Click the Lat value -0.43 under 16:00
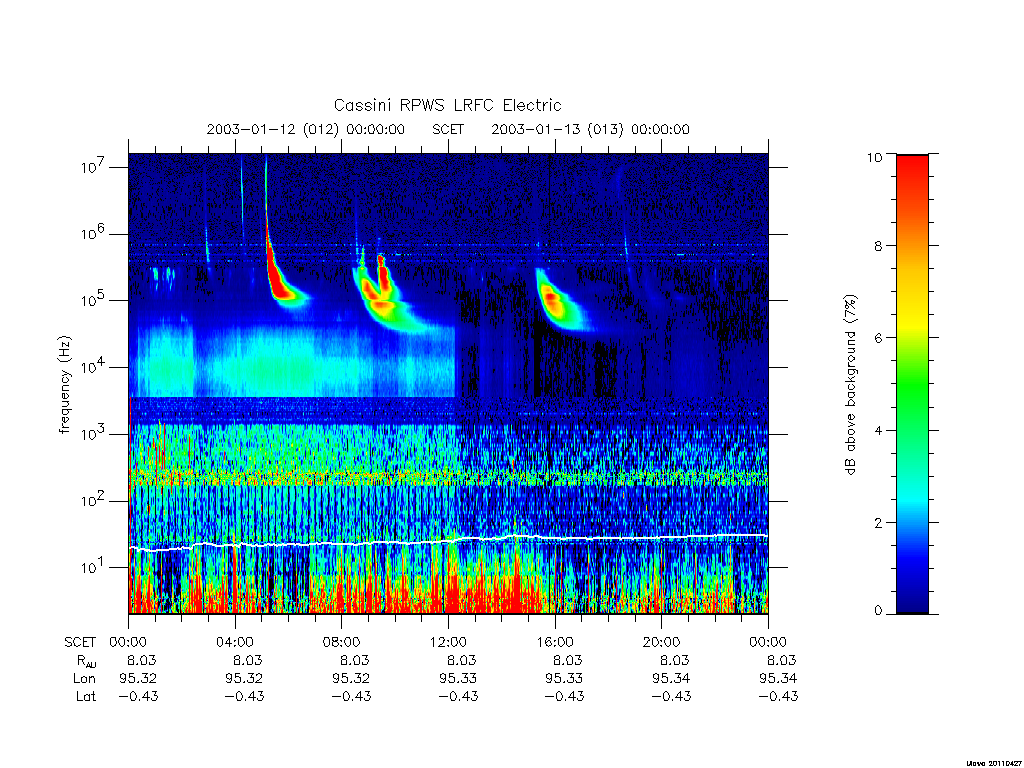Image resolution: width=1024 pixels, height=768 pixels. 564,696
